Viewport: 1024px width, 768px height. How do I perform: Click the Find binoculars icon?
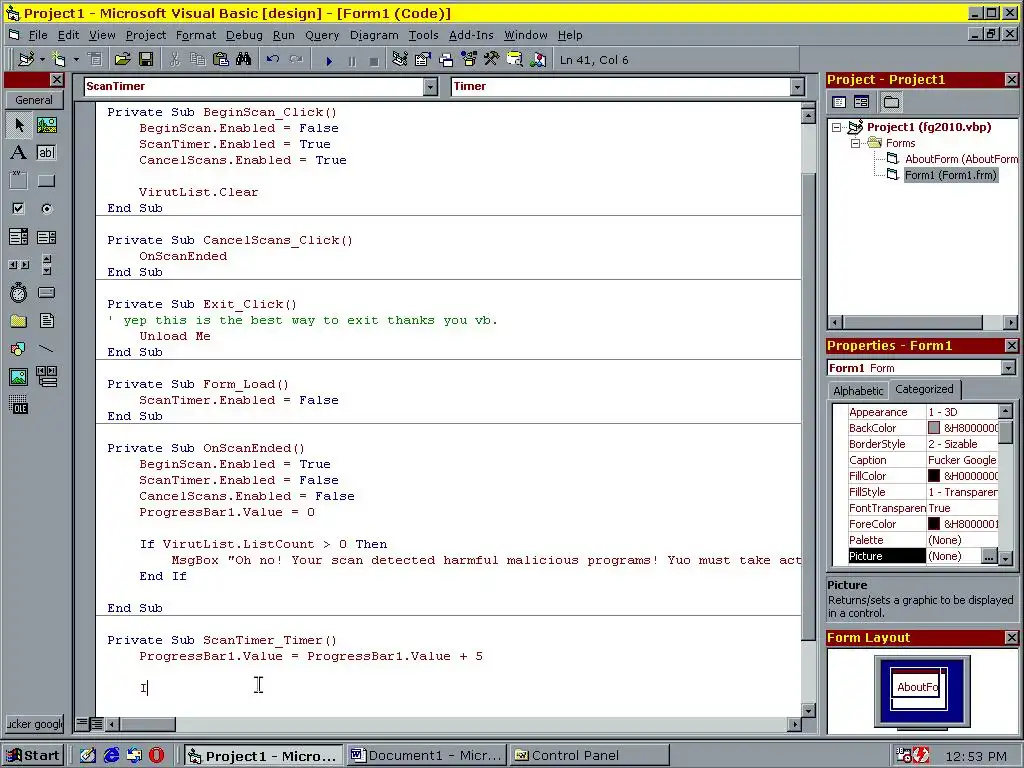pos(244,60)
